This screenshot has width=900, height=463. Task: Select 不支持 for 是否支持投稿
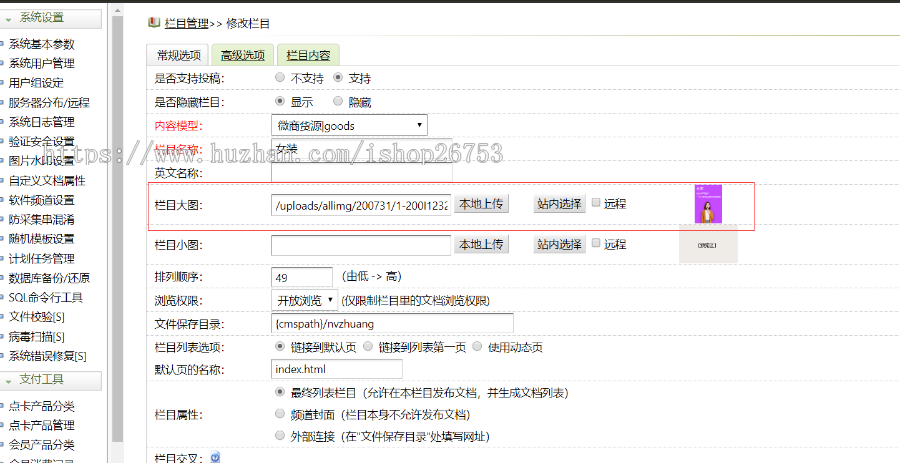tap(280, 77)
